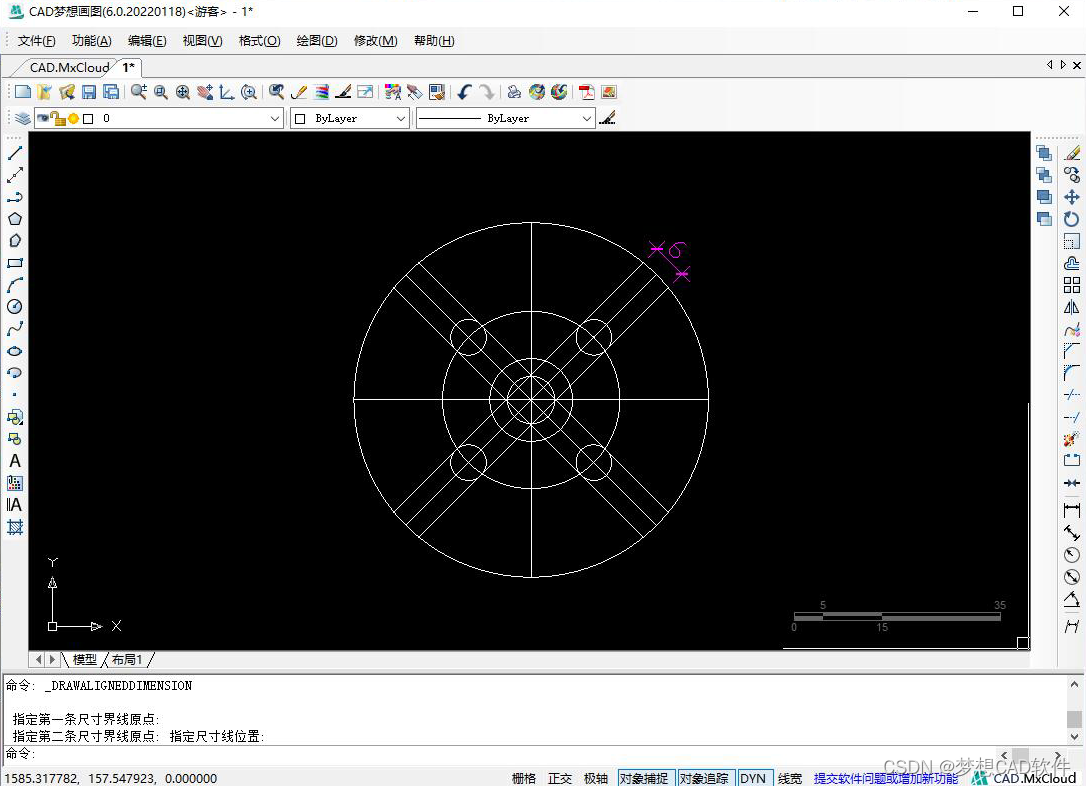This screenshot has height=786, width=1086.
Task: Click the Export to PDF icon
Action: (x=587, y=92)
